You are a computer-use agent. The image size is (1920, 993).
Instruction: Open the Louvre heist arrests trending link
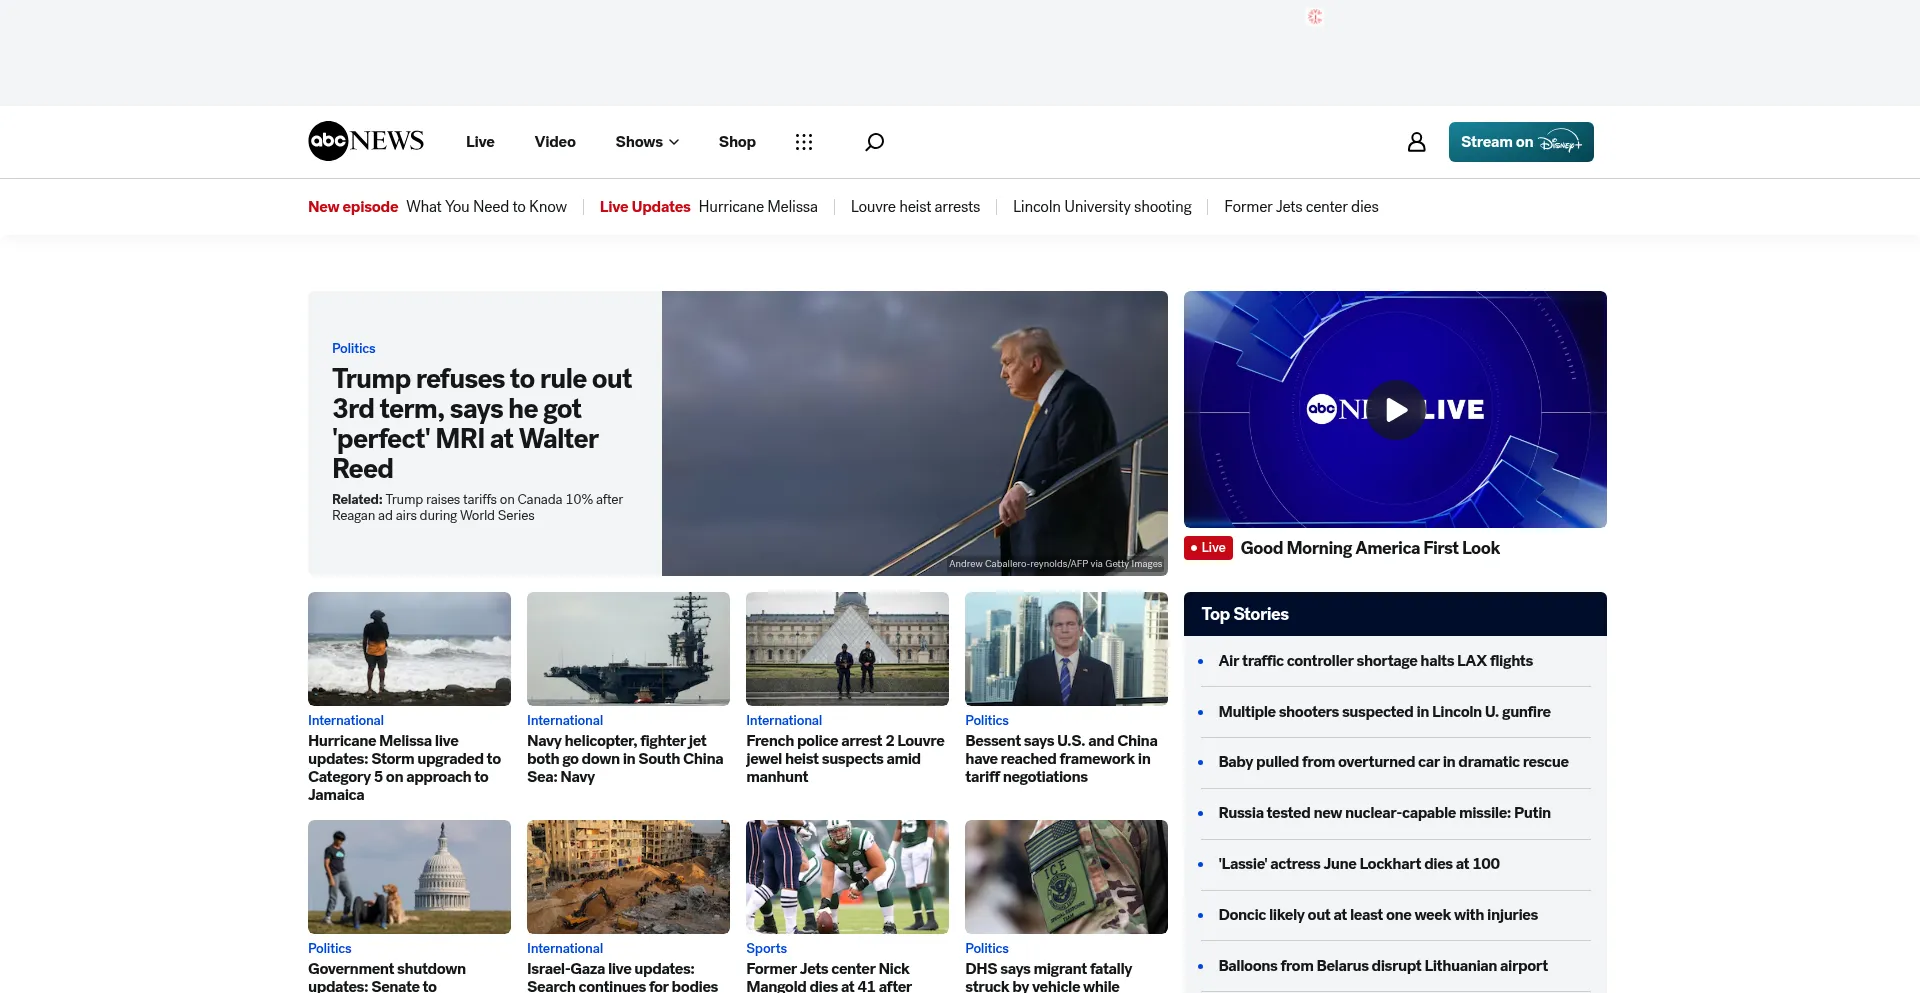915,207
